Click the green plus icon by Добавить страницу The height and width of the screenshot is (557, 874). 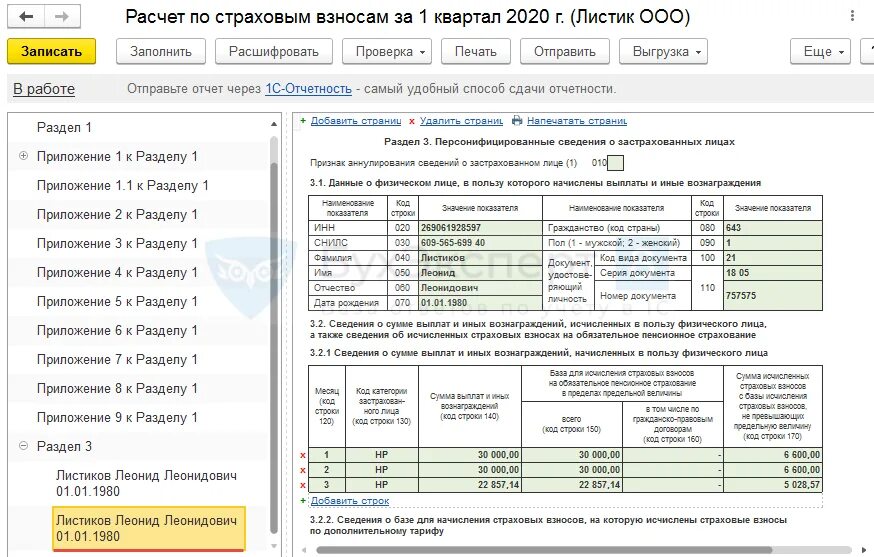[303, 120]
